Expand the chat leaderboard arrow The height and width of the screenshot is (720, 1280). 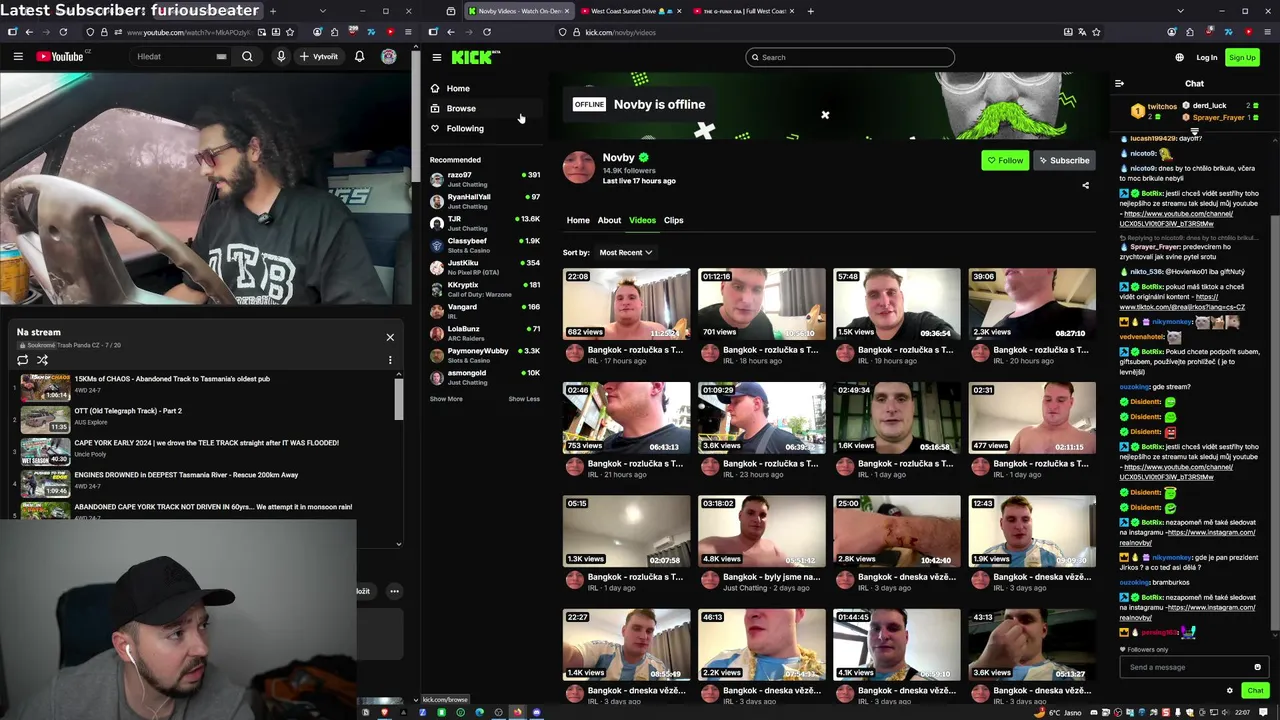pos(1194,131)
